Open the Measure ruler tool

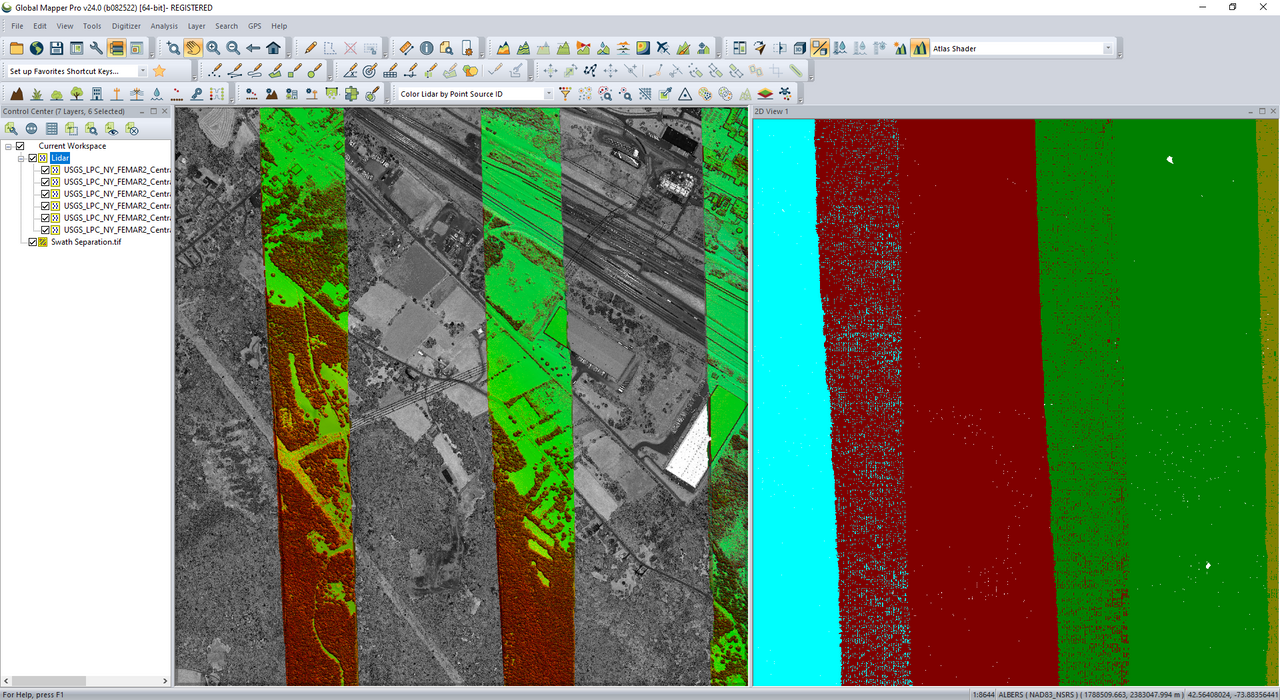point(405,48)
